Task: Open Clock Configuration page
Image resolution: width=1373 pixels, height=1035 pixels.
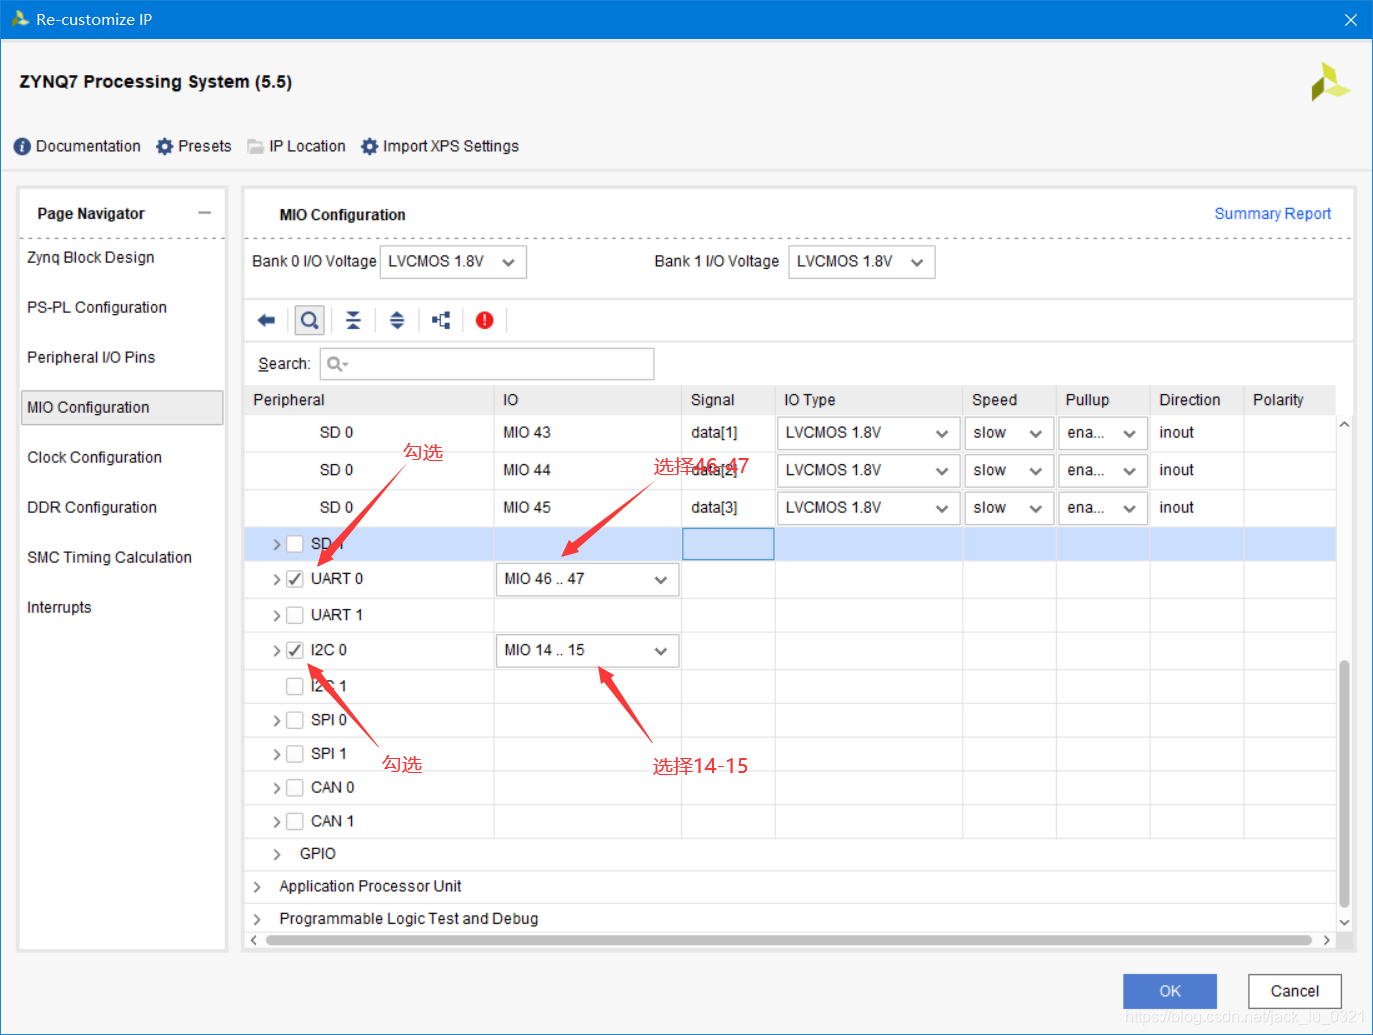Action: (94, 458)
